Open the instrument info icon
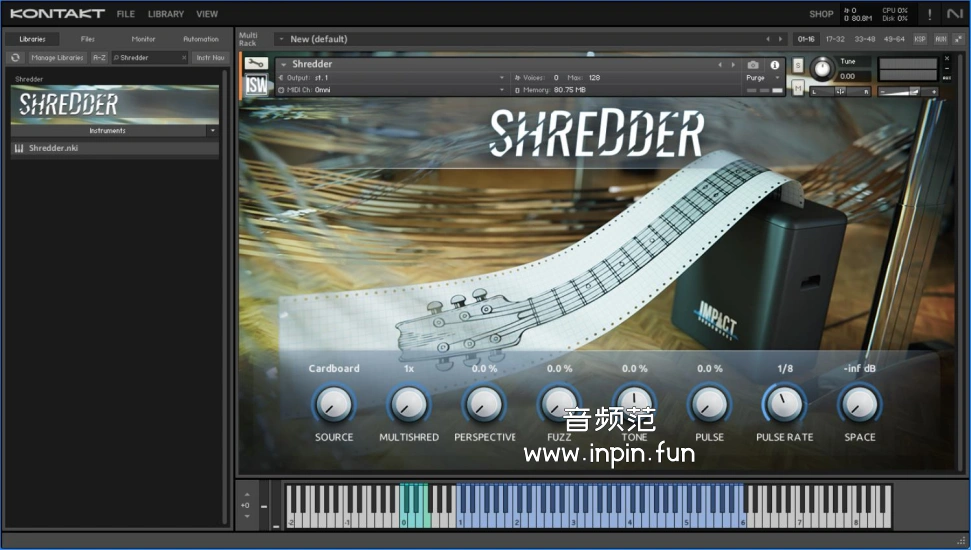Viewport: 971px width, 550px height. pyautogui.click(x=774, y=64)
